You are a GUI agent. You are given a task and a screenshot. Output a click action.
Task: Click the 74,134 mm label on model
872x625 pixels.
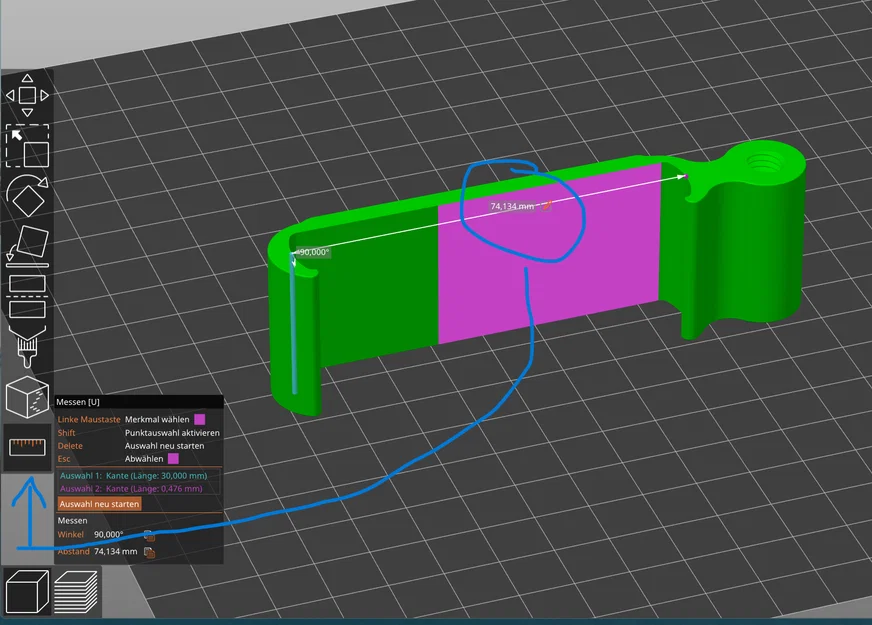coord(512,206)
